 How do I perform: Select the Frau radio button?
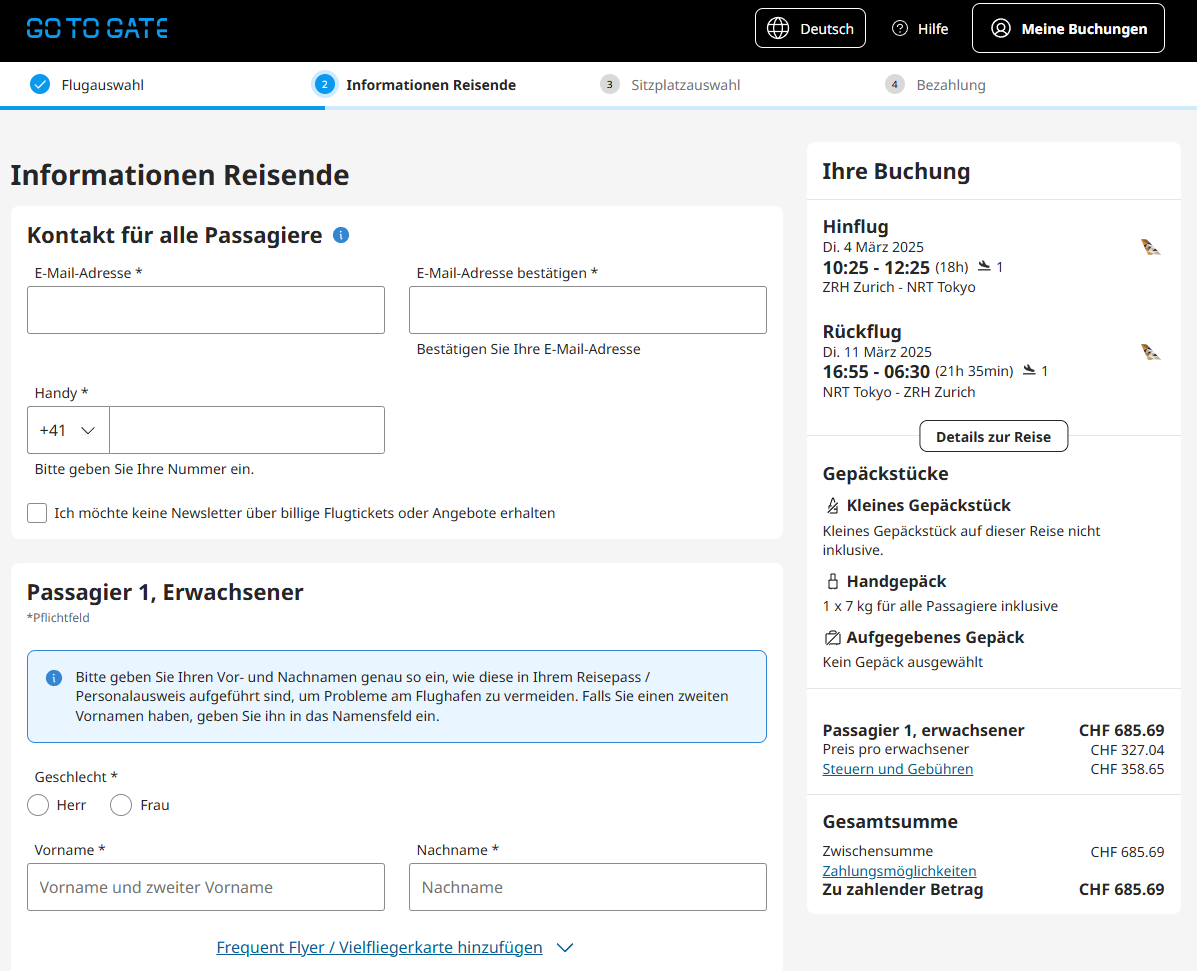(x=121, y=805)
